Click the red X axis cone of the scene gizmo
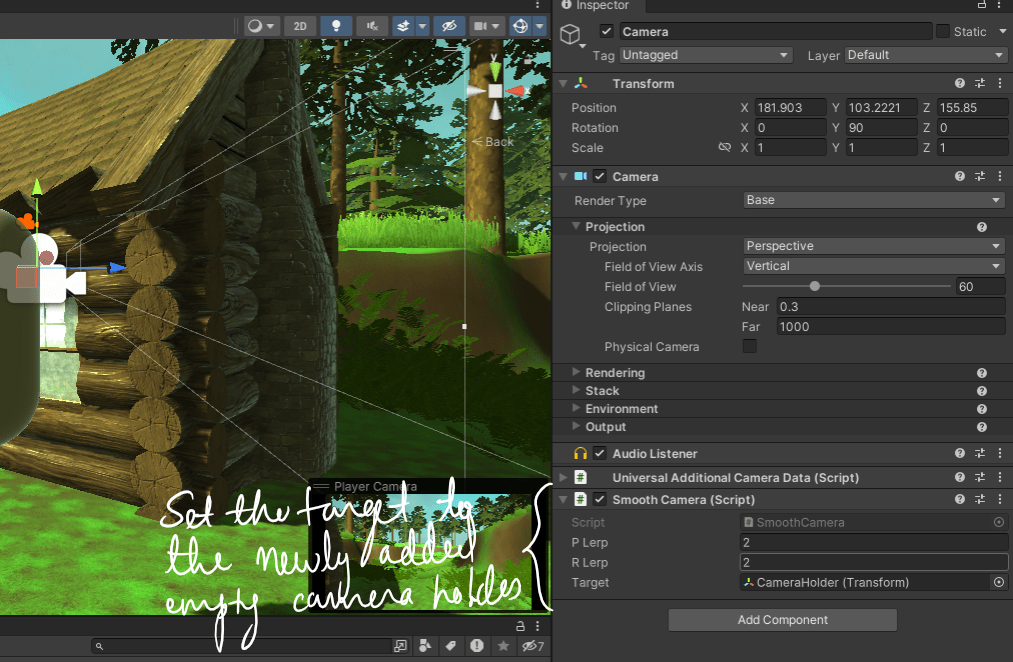The width and height of the screenshot is (1013, 662). tap(516, 91)
